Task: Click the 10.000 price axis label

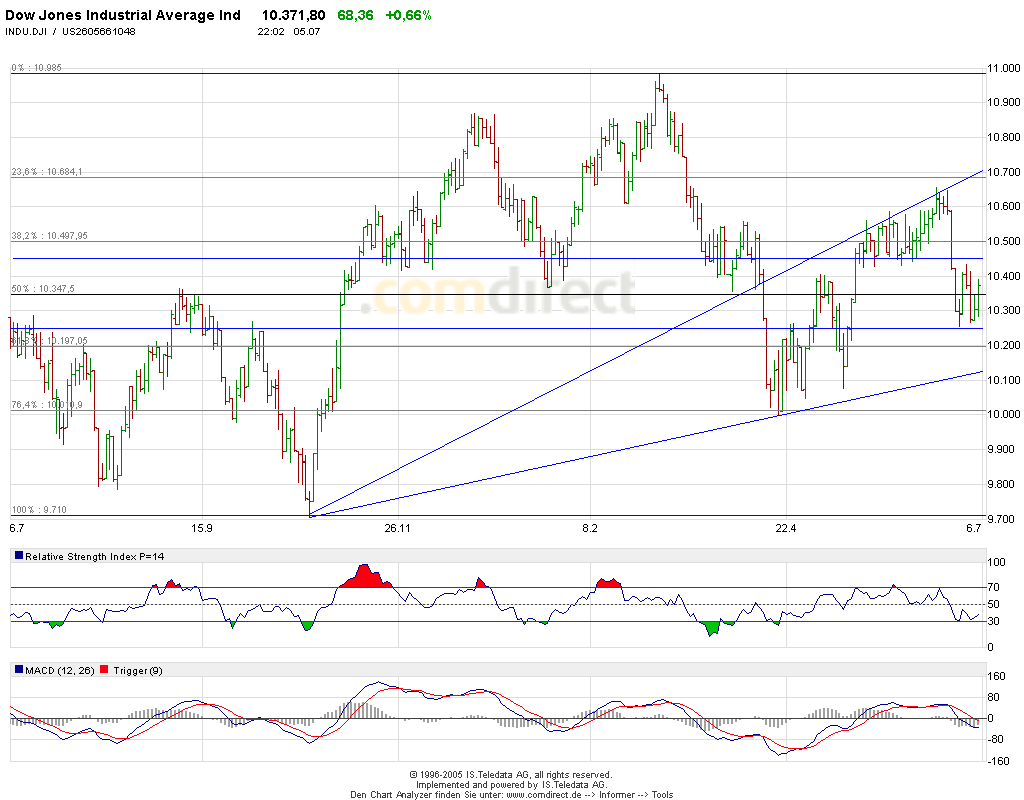Action: [x=1003, y=415]
